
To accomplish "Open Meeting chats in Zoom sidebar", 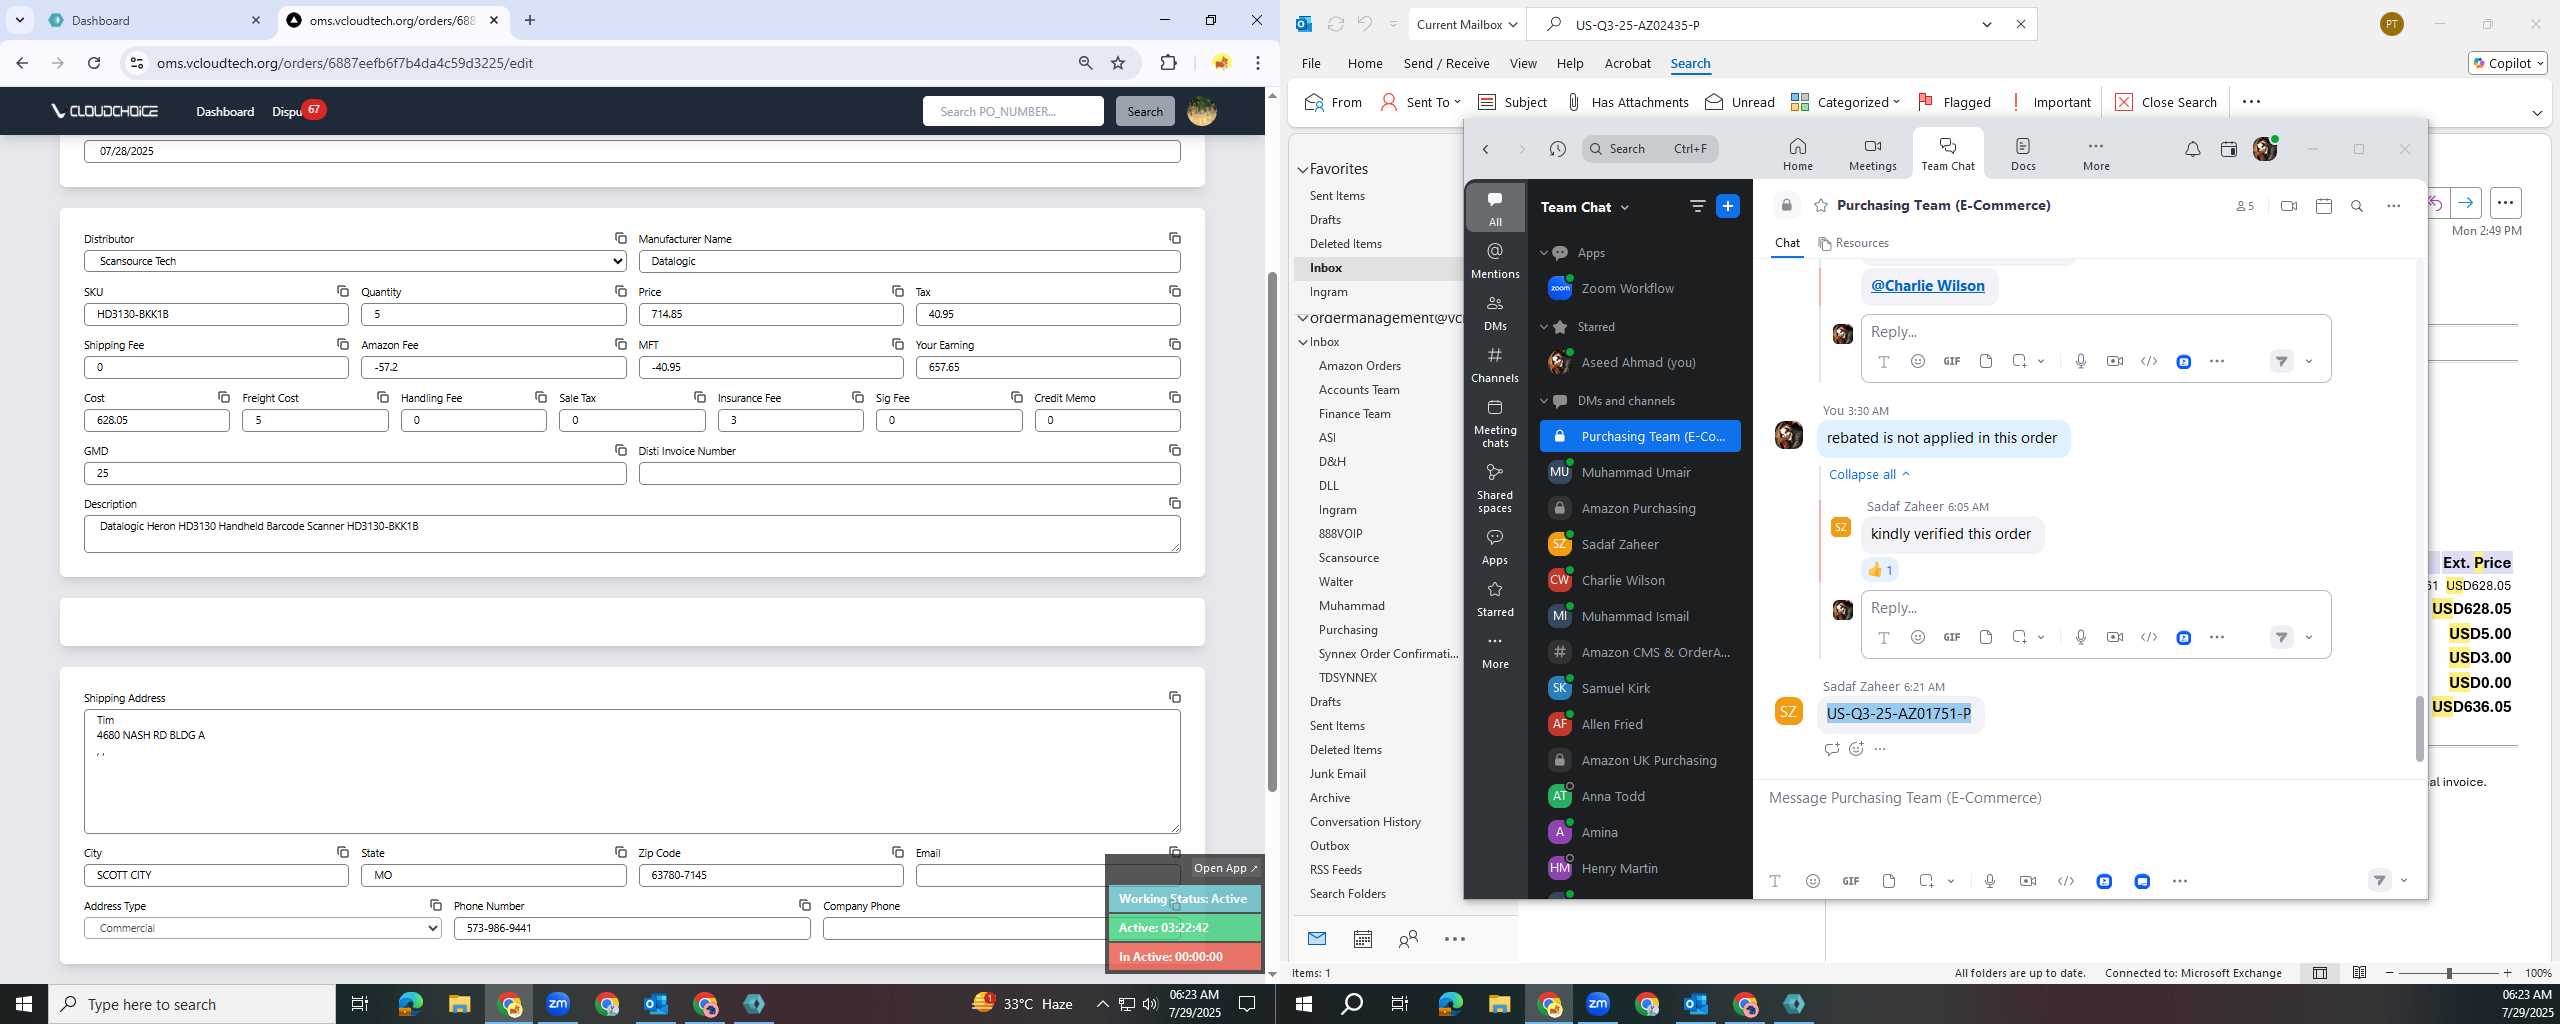I will [x=1495, y=423].
